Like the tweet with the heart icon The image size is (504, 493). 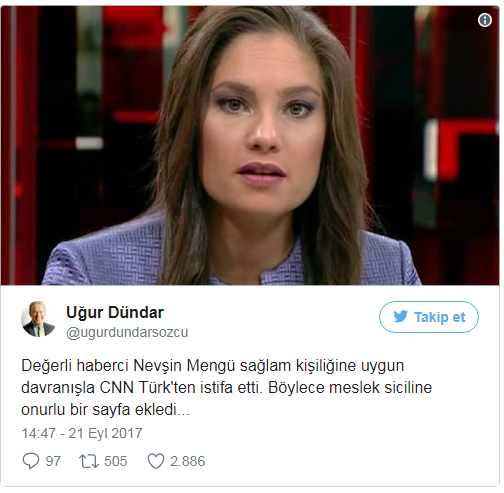click(x=156, y=461)
